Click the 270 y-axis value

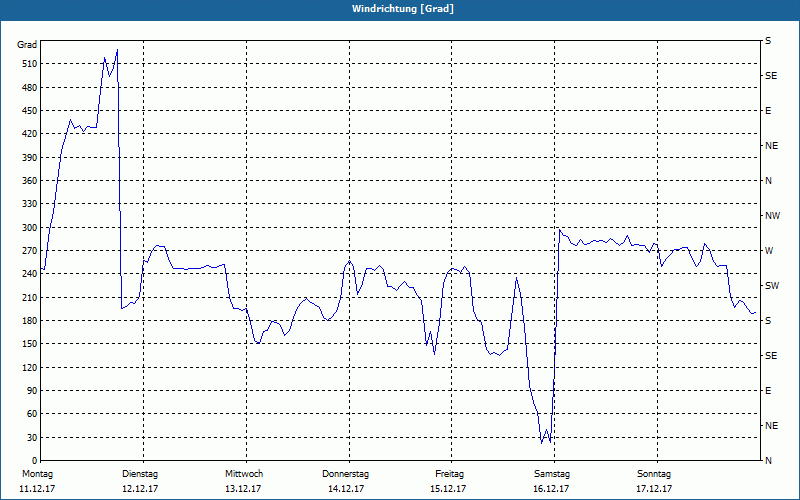29,251
